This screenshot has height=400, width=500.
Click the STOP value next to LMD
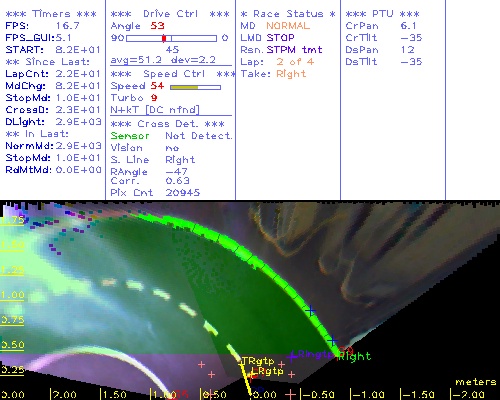280,38
